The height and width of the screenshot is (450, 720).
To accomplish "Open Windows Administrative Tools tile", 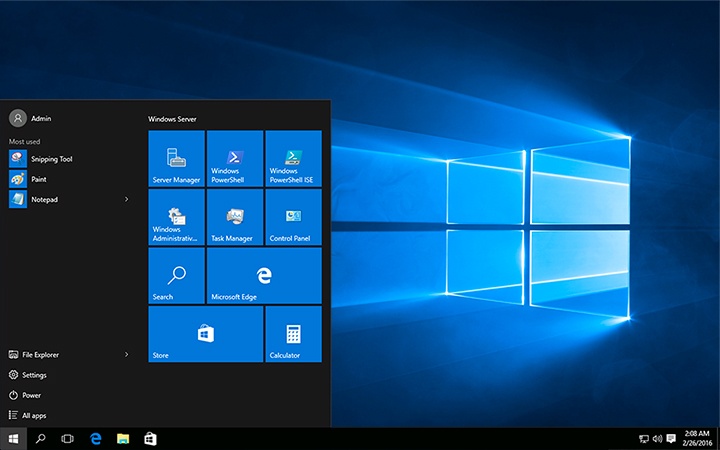I will 176,217.
